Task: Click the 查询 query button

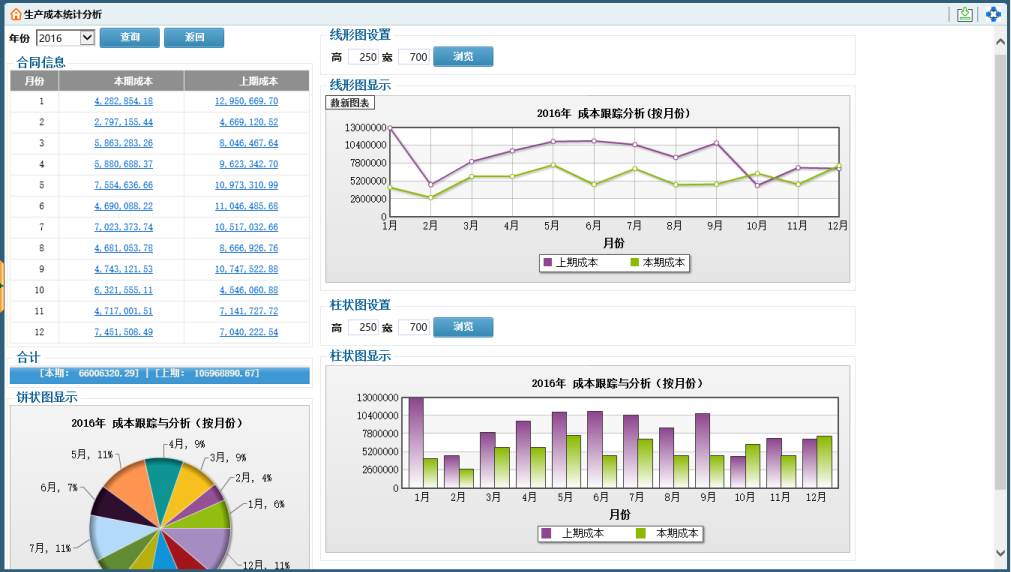Action: pos(130,38)
